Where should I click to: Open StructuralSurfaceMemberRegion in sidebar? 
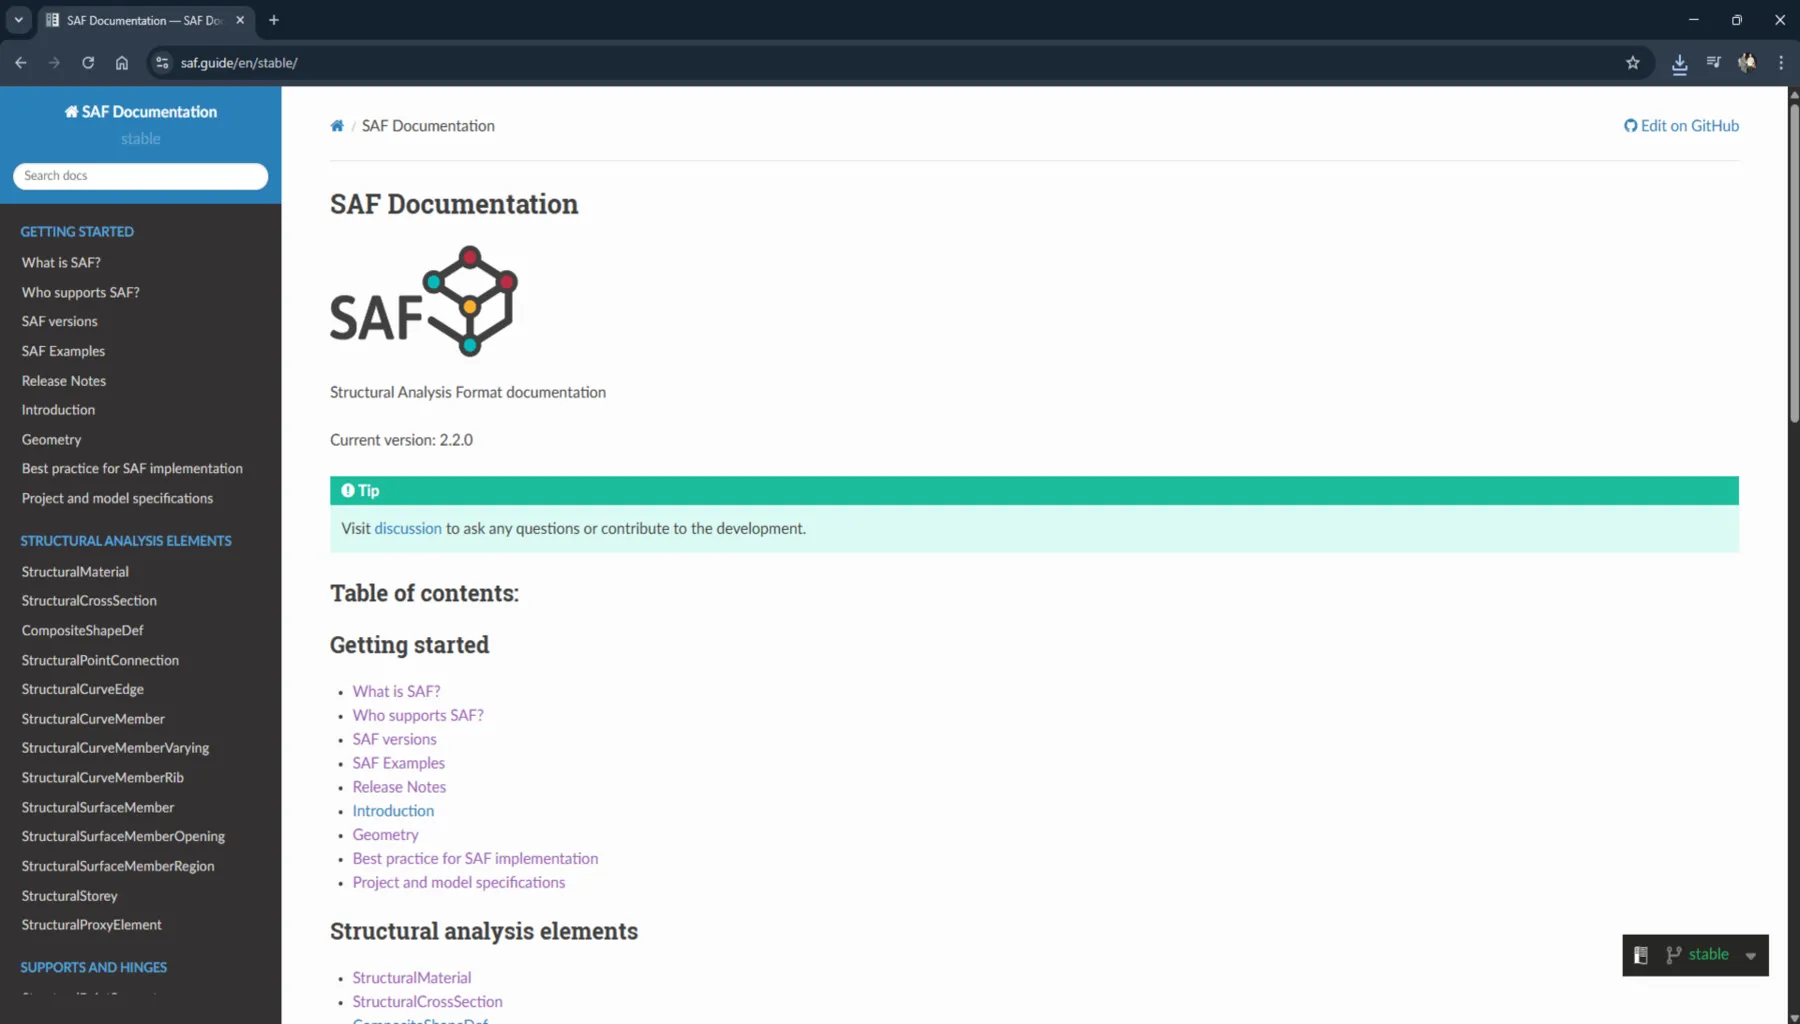tap(118, 866)
